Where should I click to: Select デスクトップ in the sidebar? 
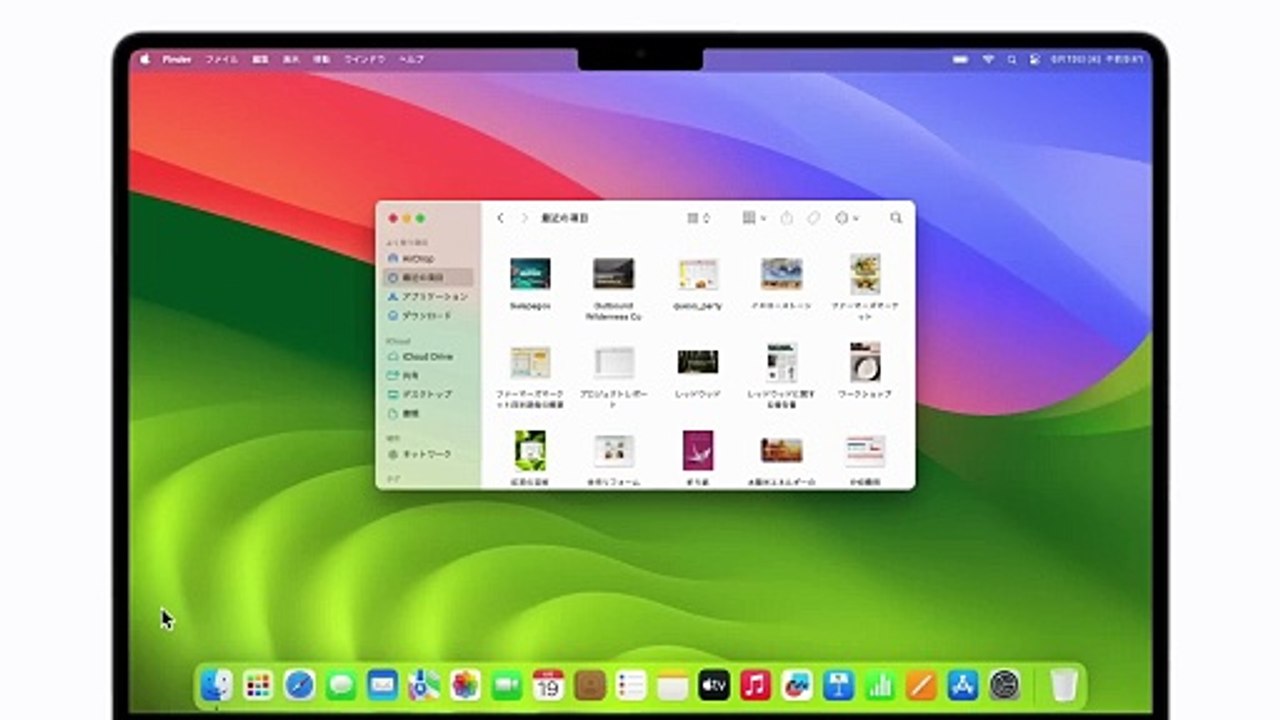(x=428, y=395)
